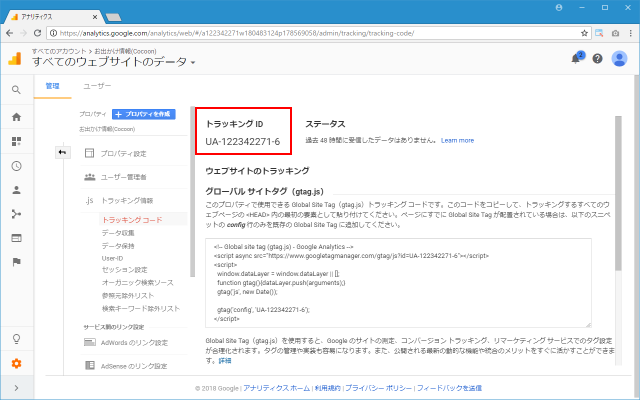The image size is (640, 400).
Task: Click the audience person icon in sidebar
Action: 16,189
